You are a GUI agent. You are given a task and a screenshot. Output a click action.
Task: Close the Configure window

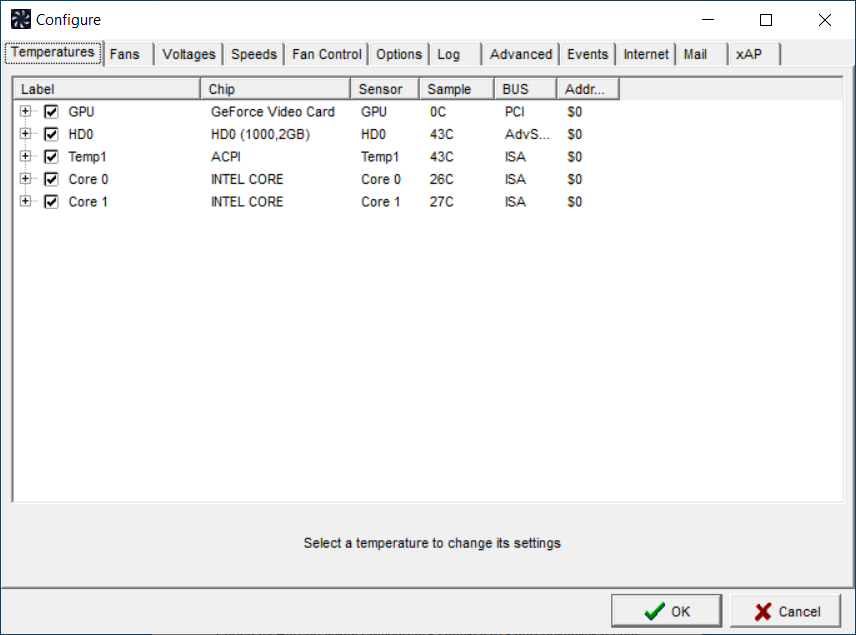[824, 20]
